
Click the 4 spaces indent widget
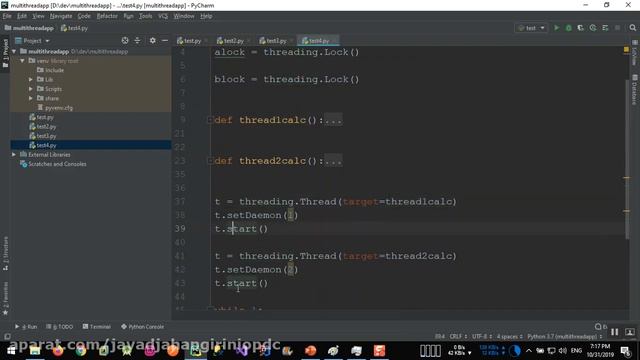(509, 337)
